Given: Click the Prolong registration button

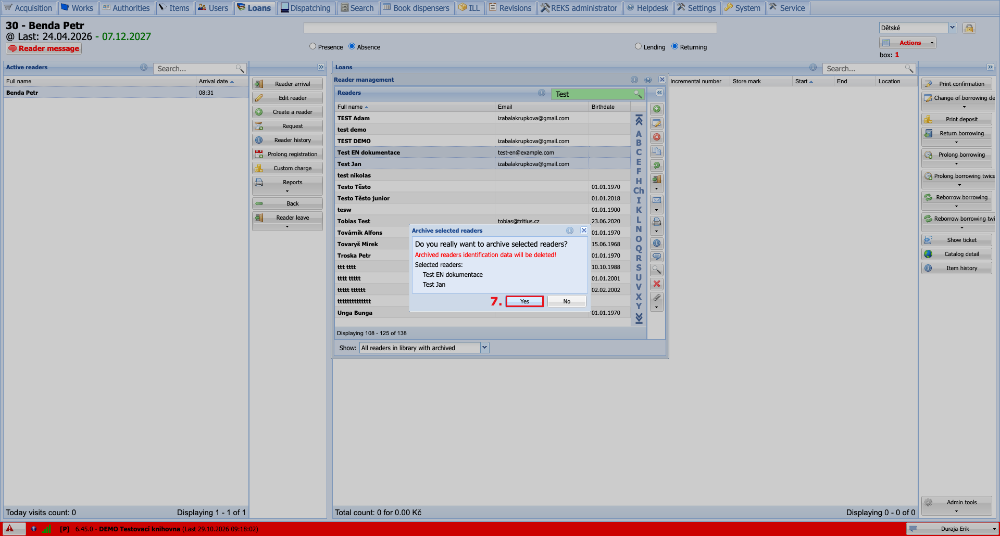Looking at the screenshot, I should pos(286,154).
